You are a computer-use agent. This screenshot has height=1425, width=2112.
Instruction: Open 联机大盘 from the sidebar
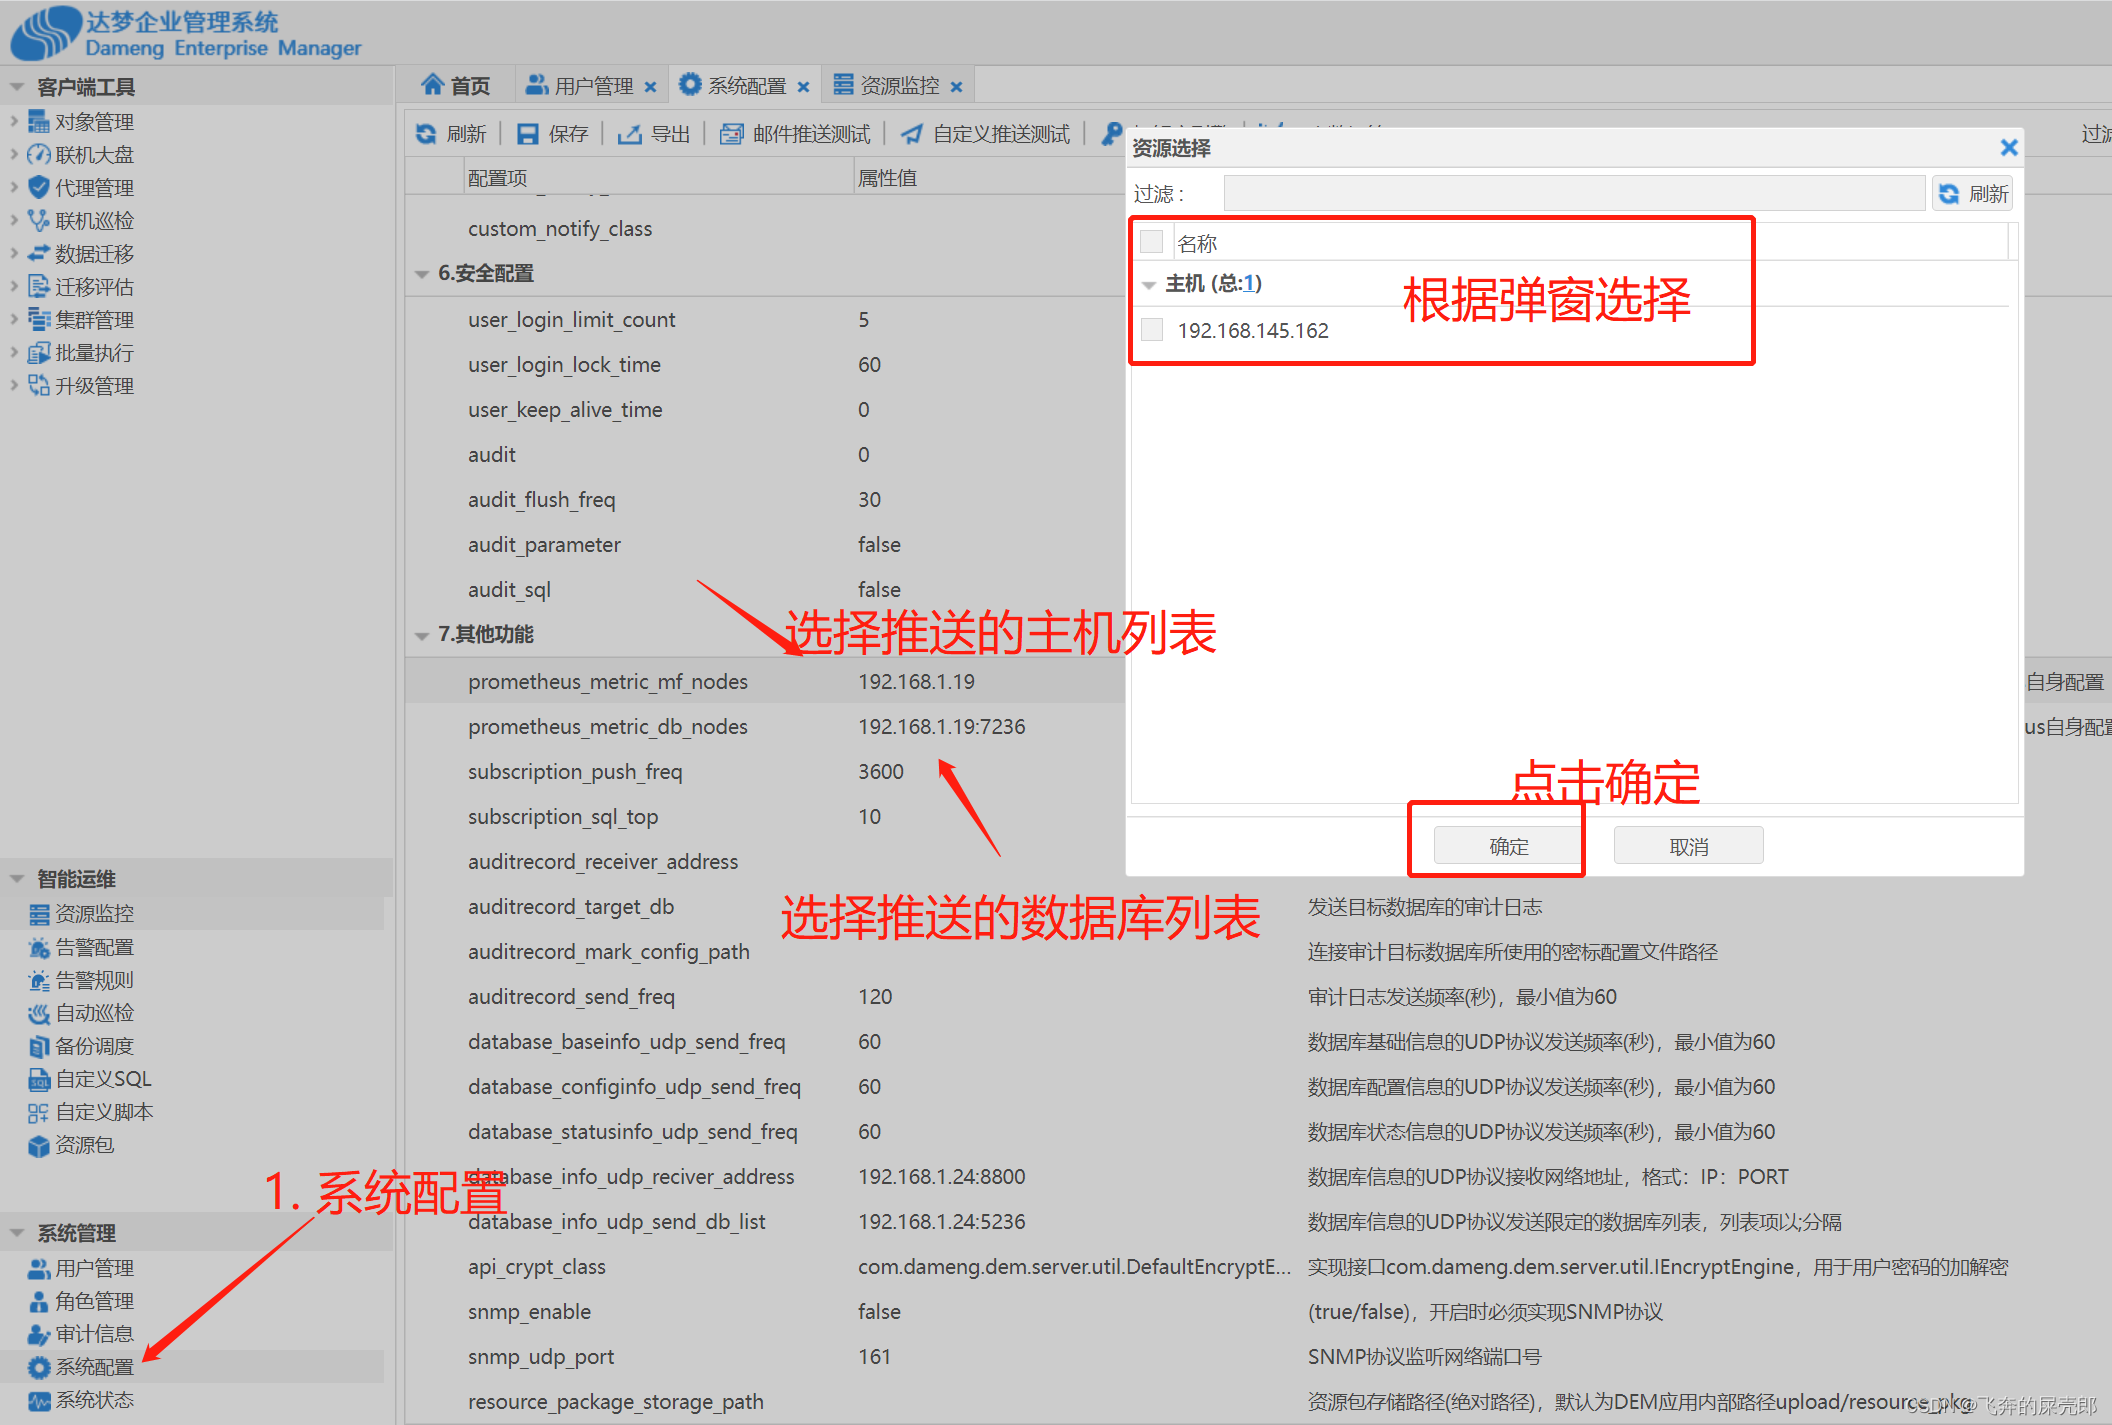[93, 155]
